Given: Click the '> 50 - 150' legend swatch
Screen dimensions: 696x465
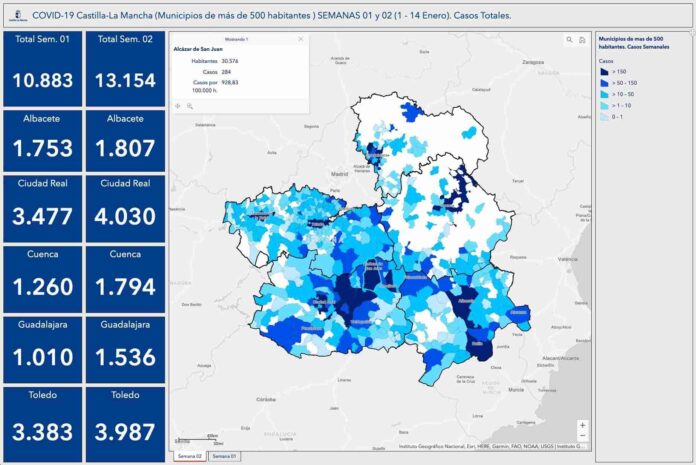Looking at the screenshot, I should (x=606, y=83).
